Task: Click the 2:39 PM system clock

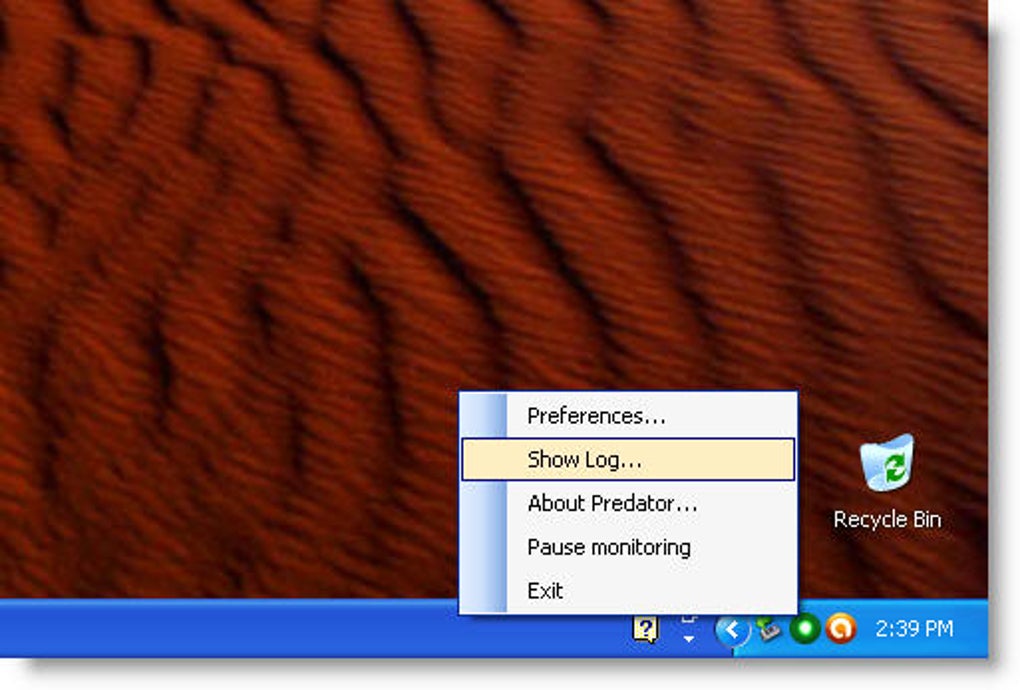Action: coord(914,629)
